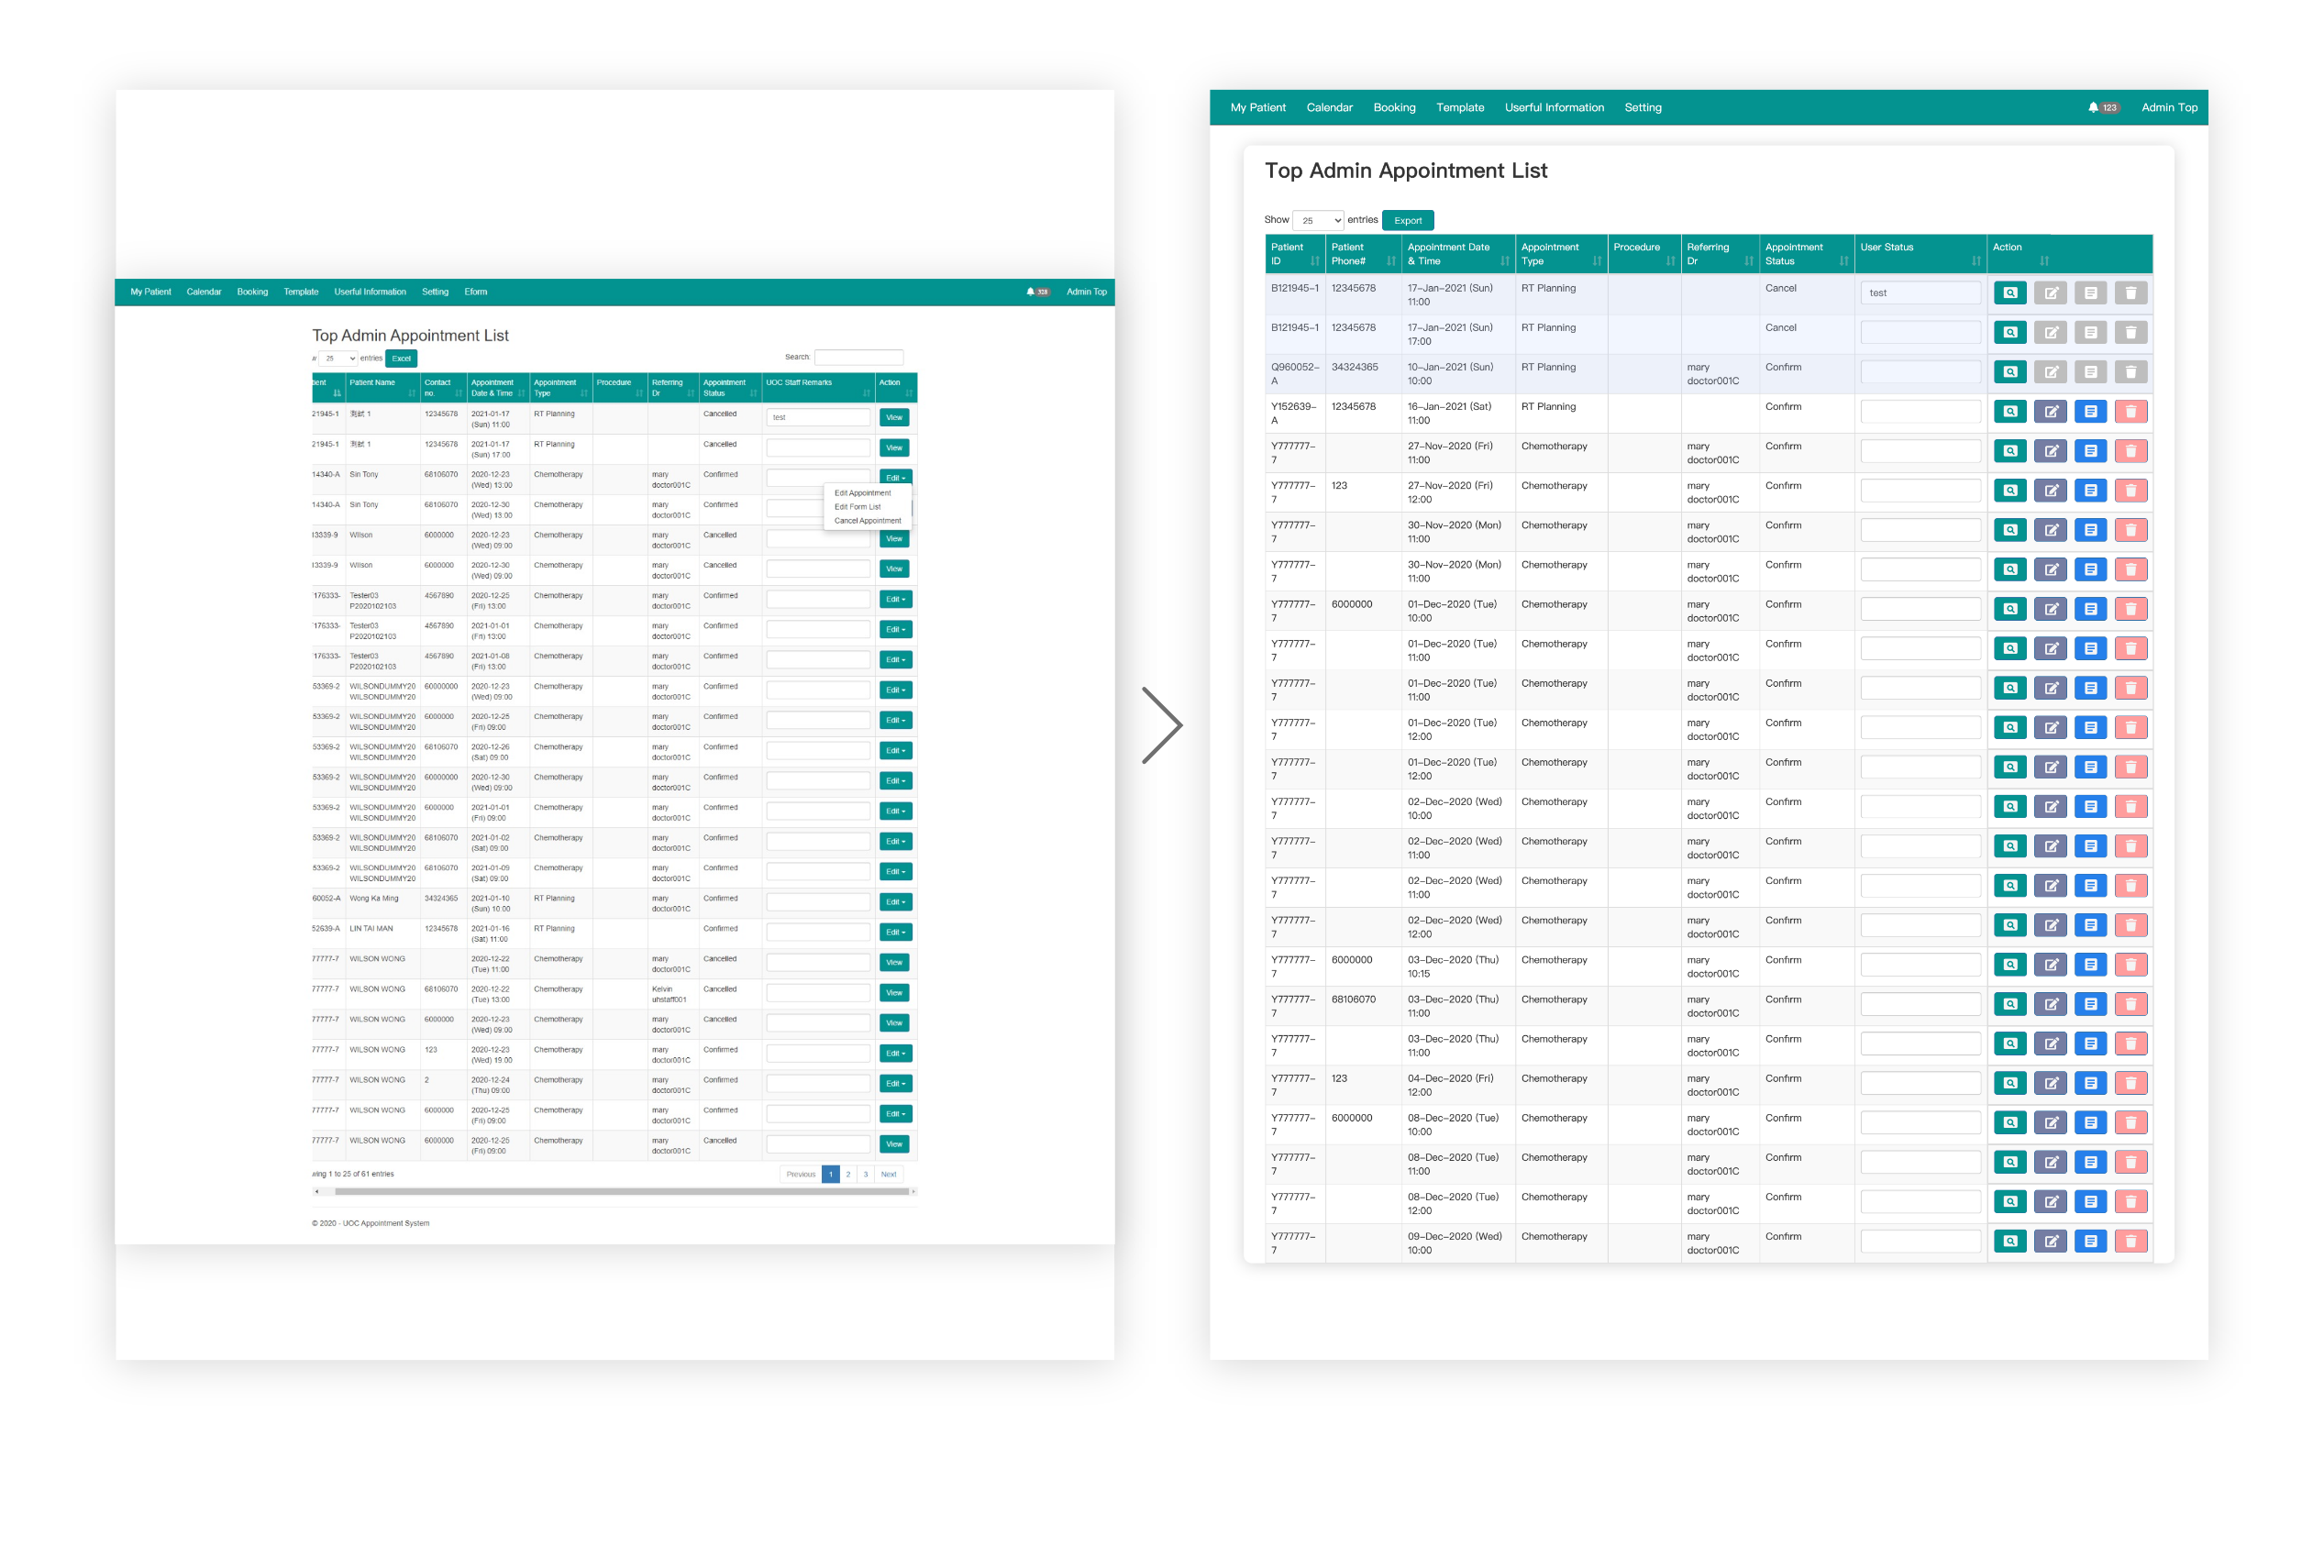Image resolution: width=2324 pixels, height=1568 pixels.
Task: Click the blue form list icon in Y152639-A row
Action: click(2090, 411)
